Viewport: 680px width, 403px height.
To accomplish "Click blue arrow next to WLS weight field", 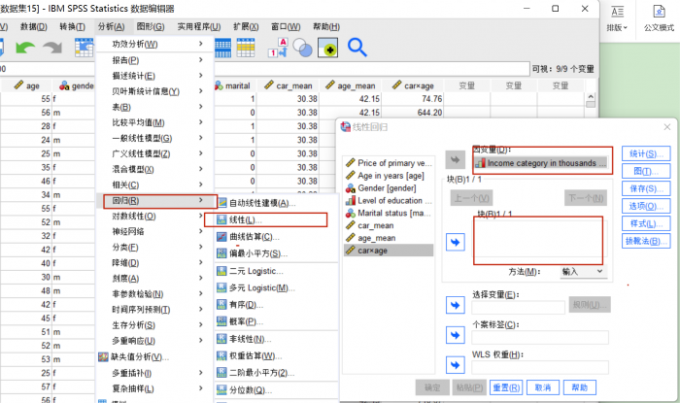I will (455, 365).
